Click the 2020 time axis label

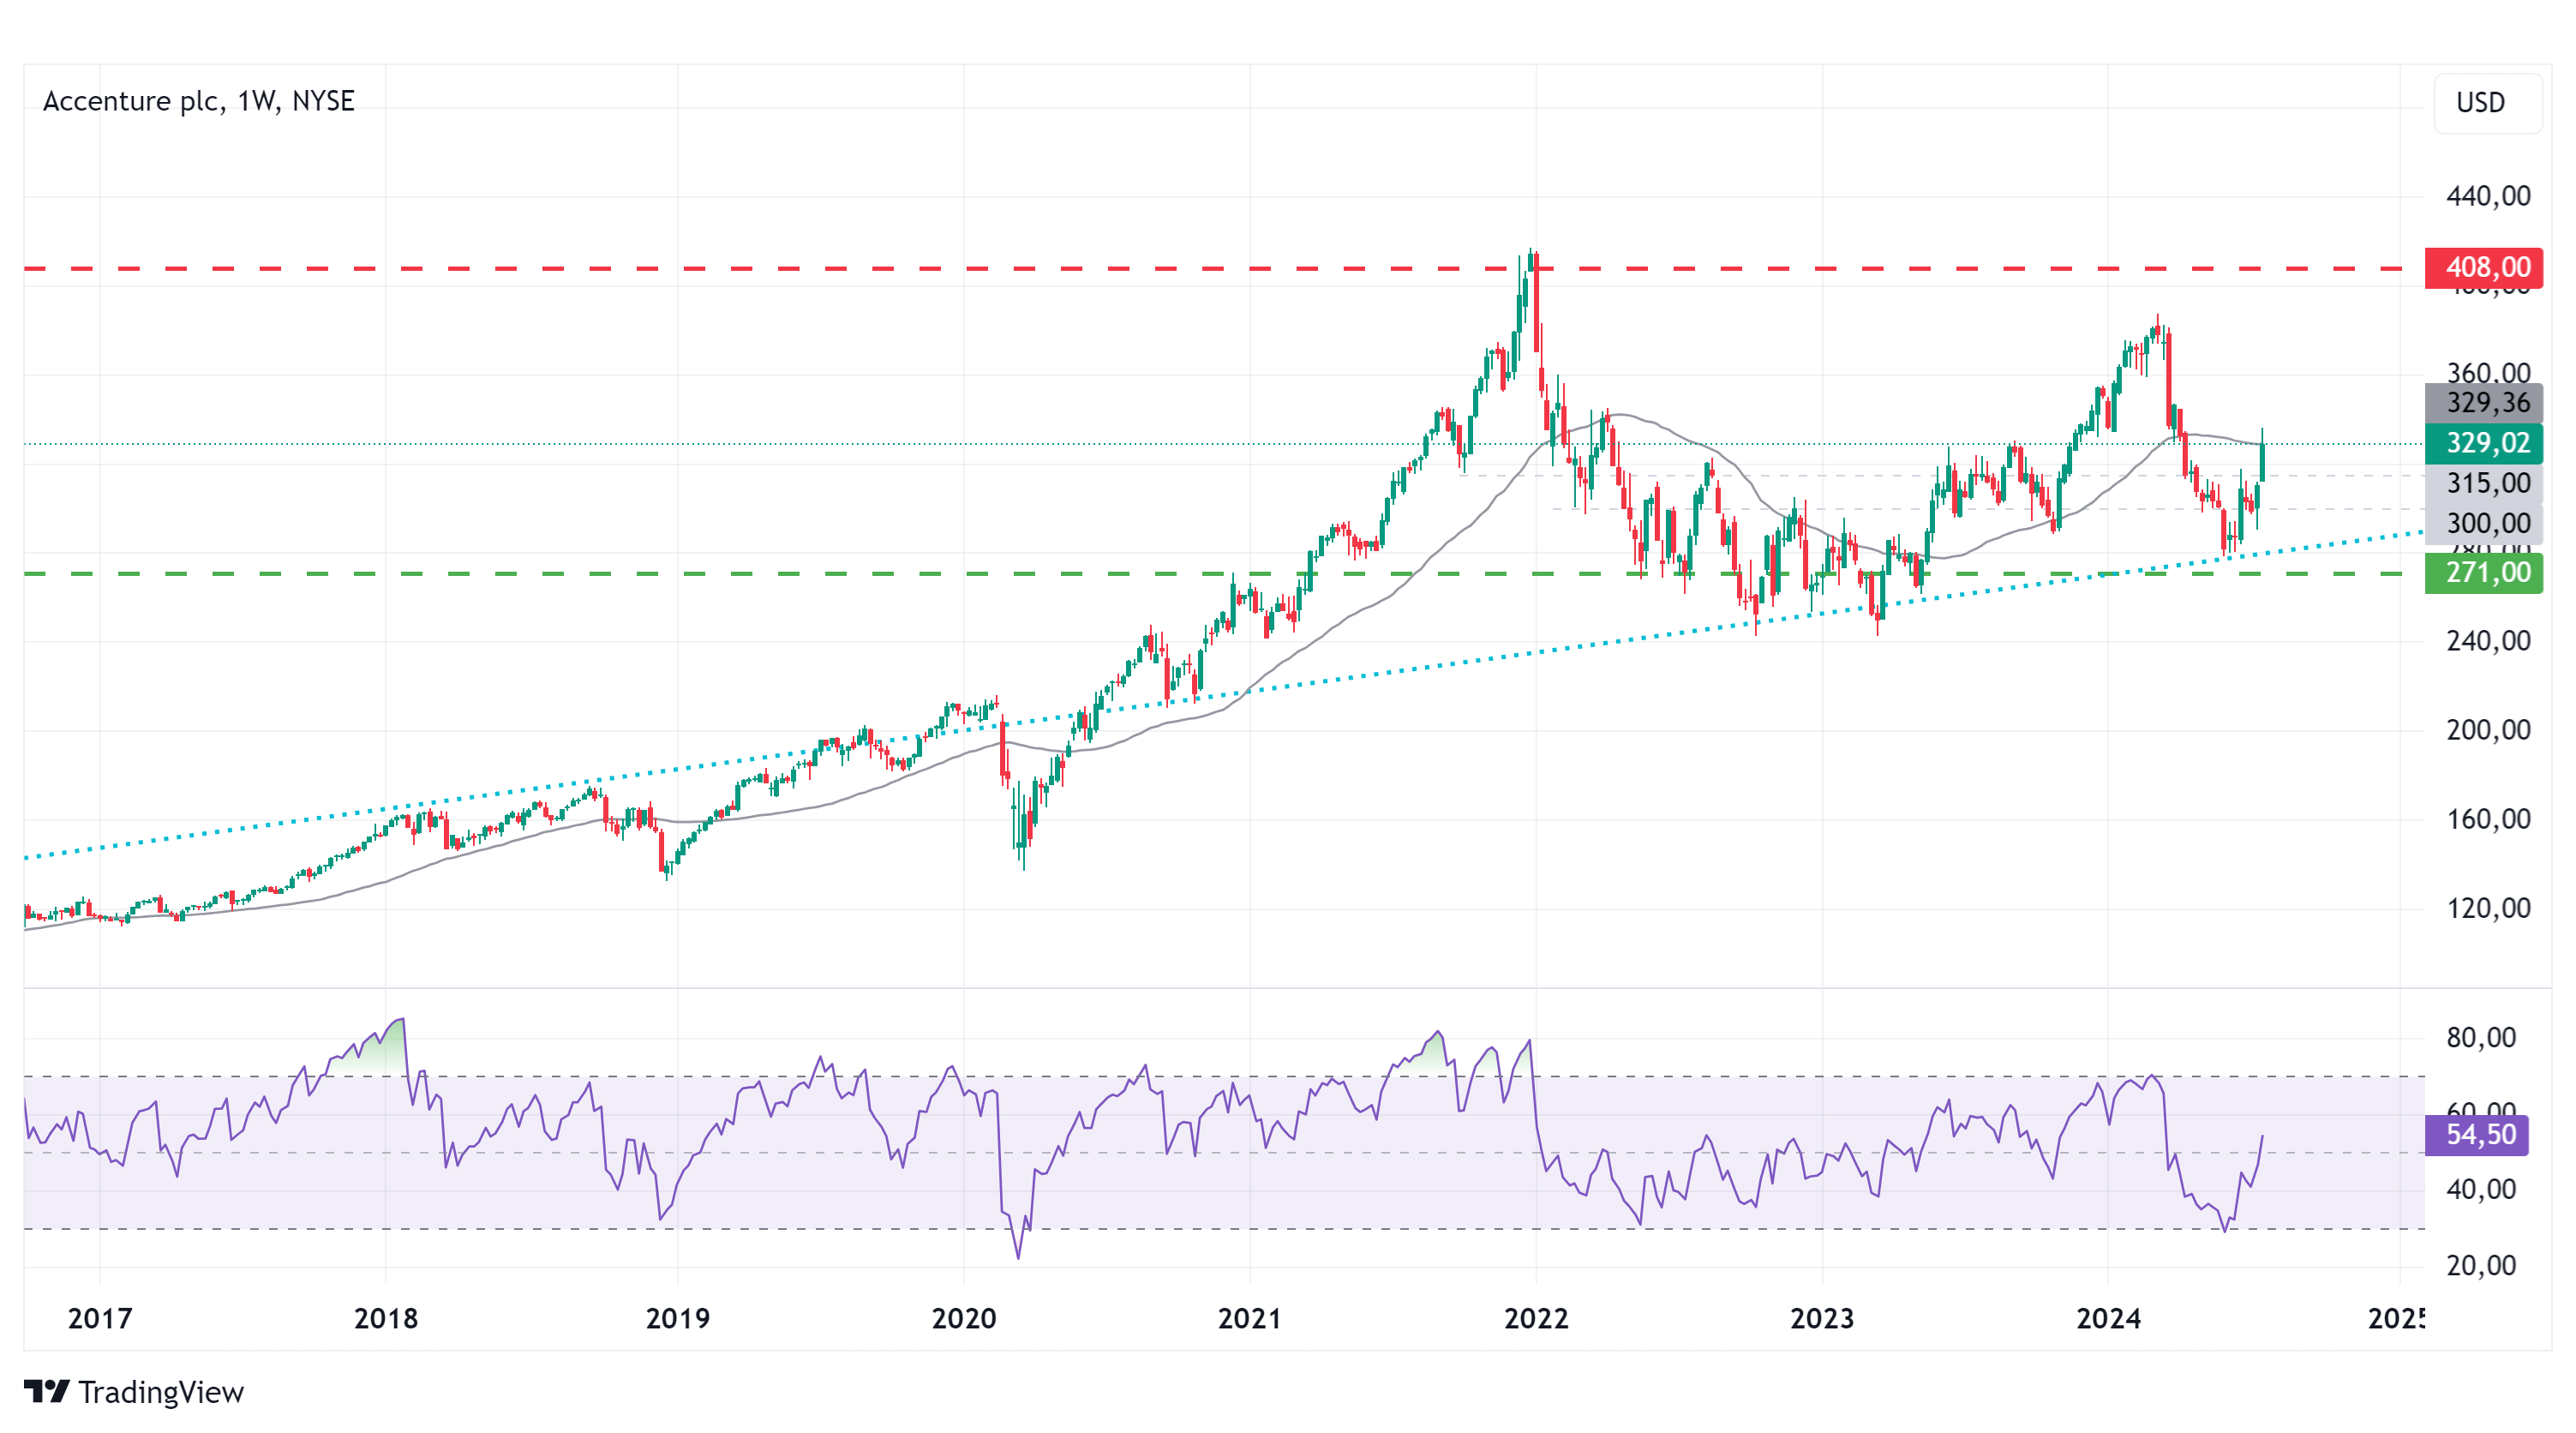click(x=964, y=1319)
